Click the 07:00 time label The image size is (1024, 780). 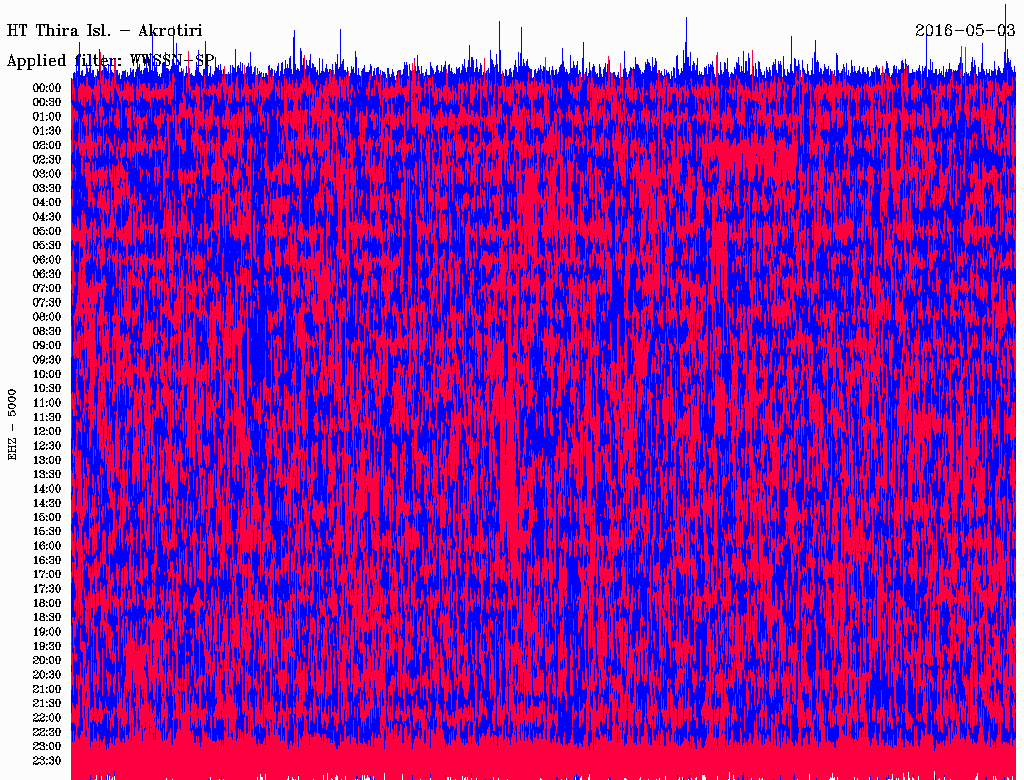pyautogui.click(x=47, y=289)
